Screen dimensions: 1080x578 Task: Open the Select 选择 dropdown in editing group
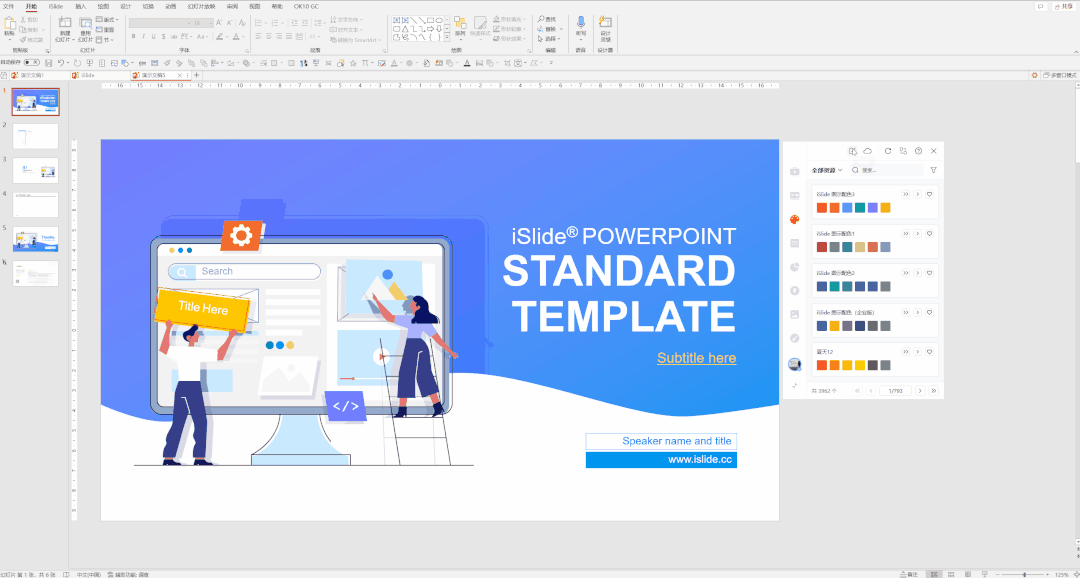(x=551, y=39)
